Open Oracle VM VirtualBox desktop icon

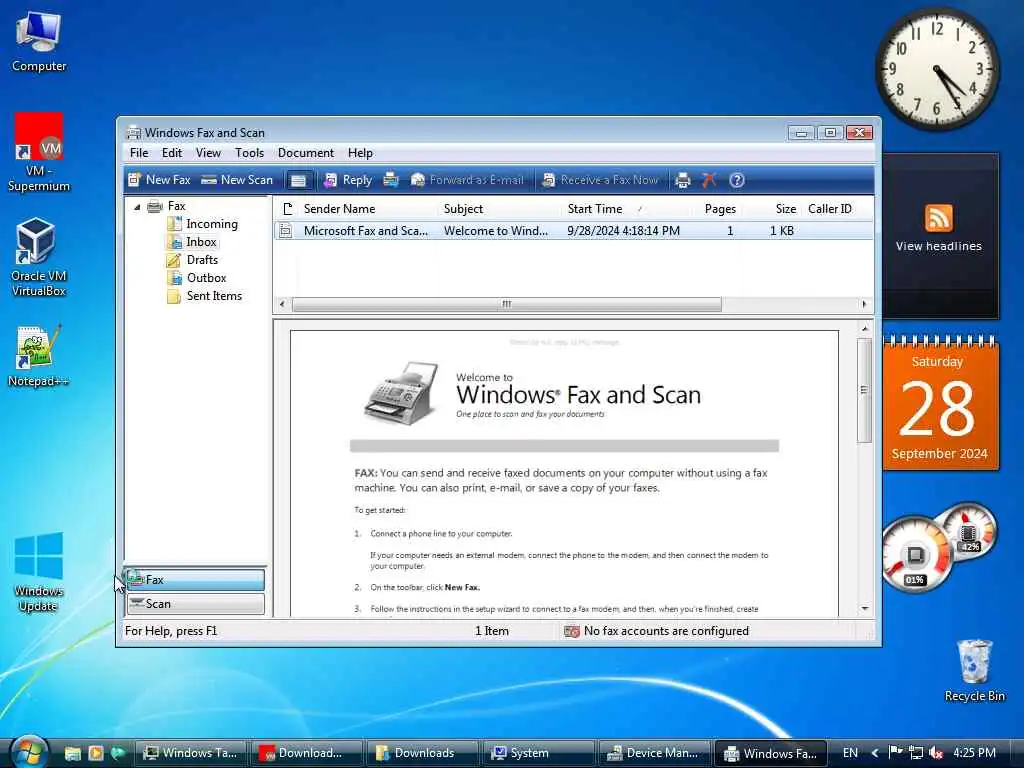click(39, 257)
